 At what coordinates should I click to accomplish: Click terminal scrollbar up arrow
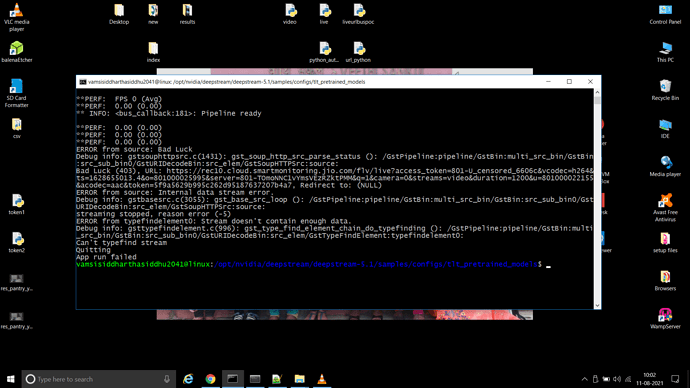[597, 92]
